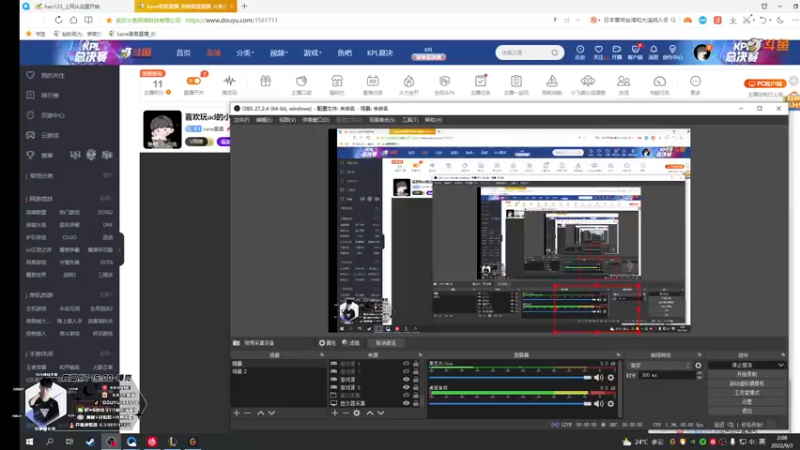Adjust top mixer channel volume slider
The image size is (800, 450).
coord(510,378)
